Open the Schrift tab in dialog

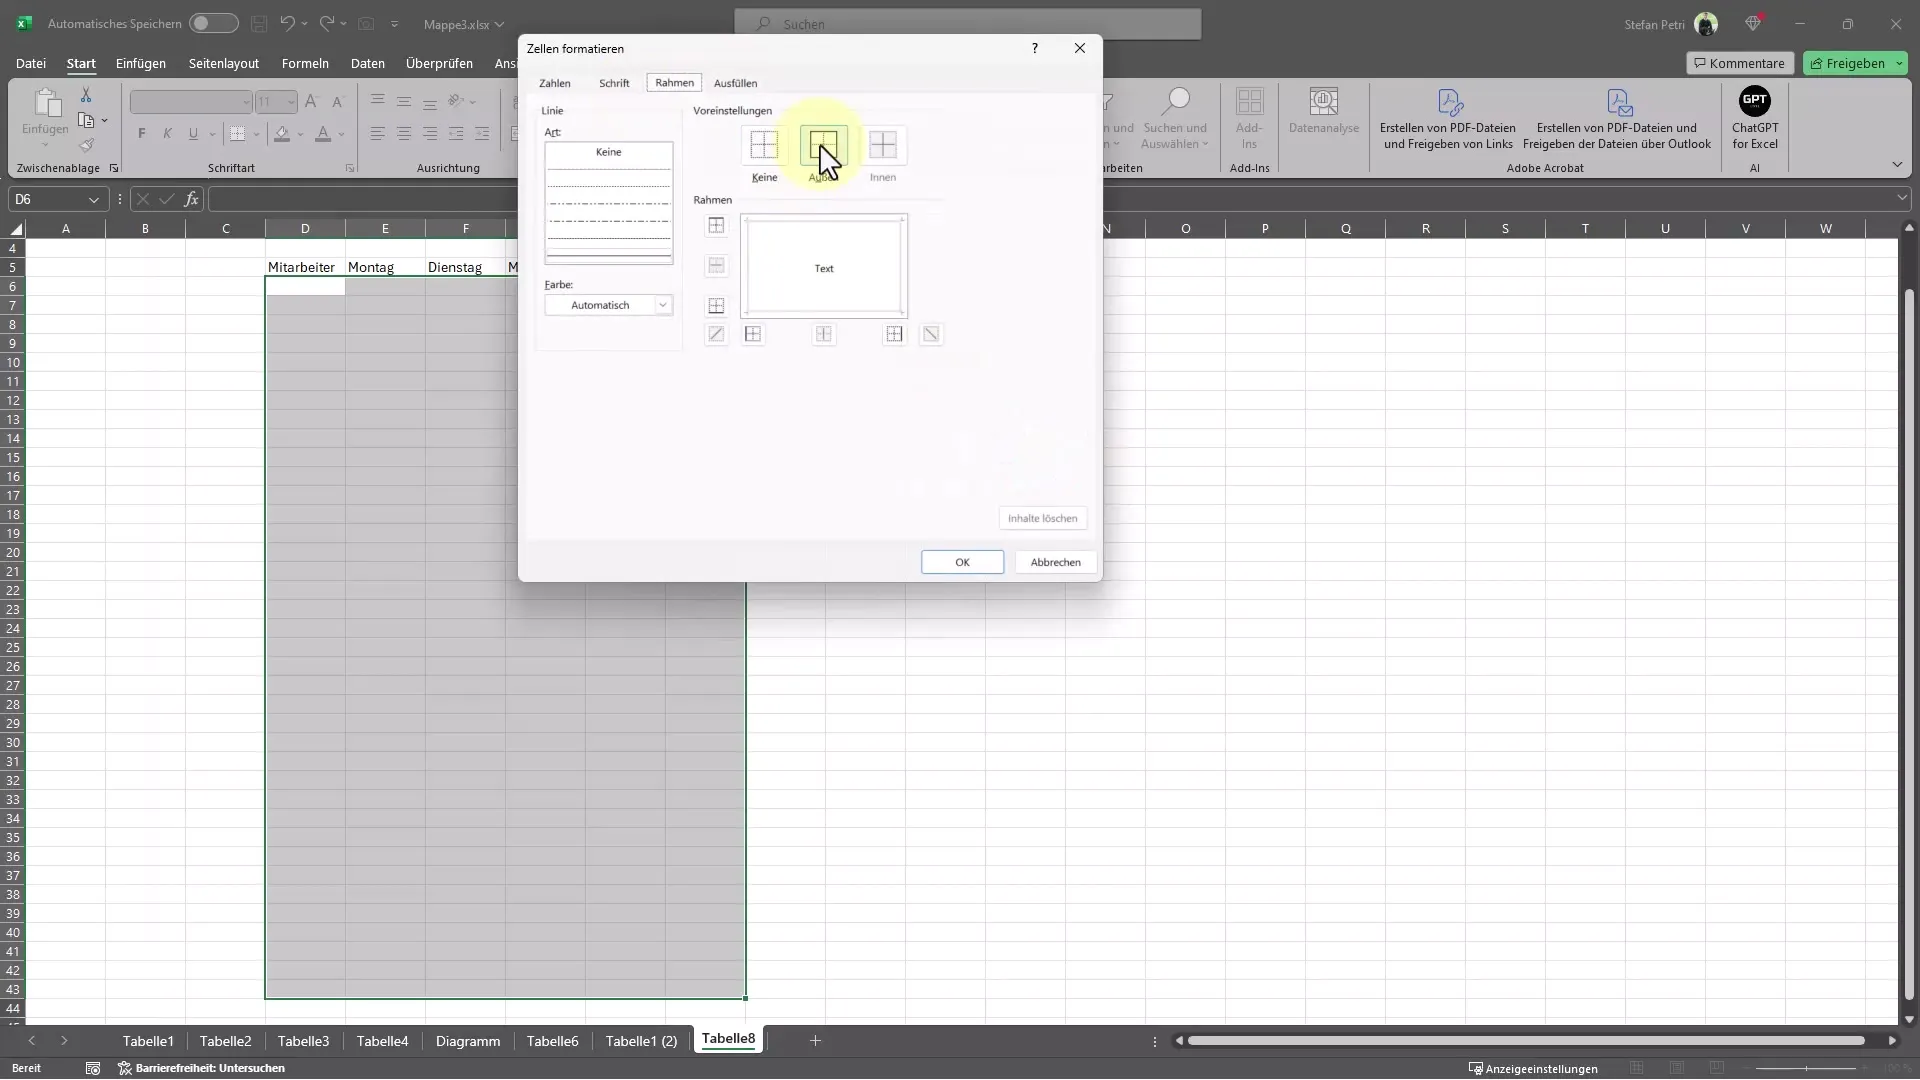tap(614, 83)
